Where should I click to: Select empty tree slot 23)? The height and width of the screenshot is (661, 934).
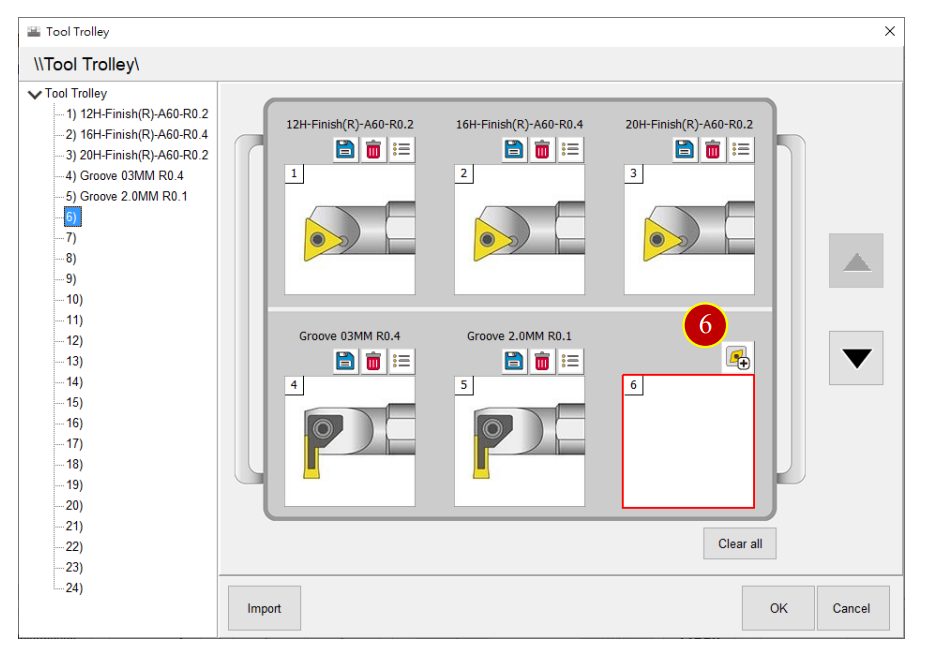(x=74, y=568)
